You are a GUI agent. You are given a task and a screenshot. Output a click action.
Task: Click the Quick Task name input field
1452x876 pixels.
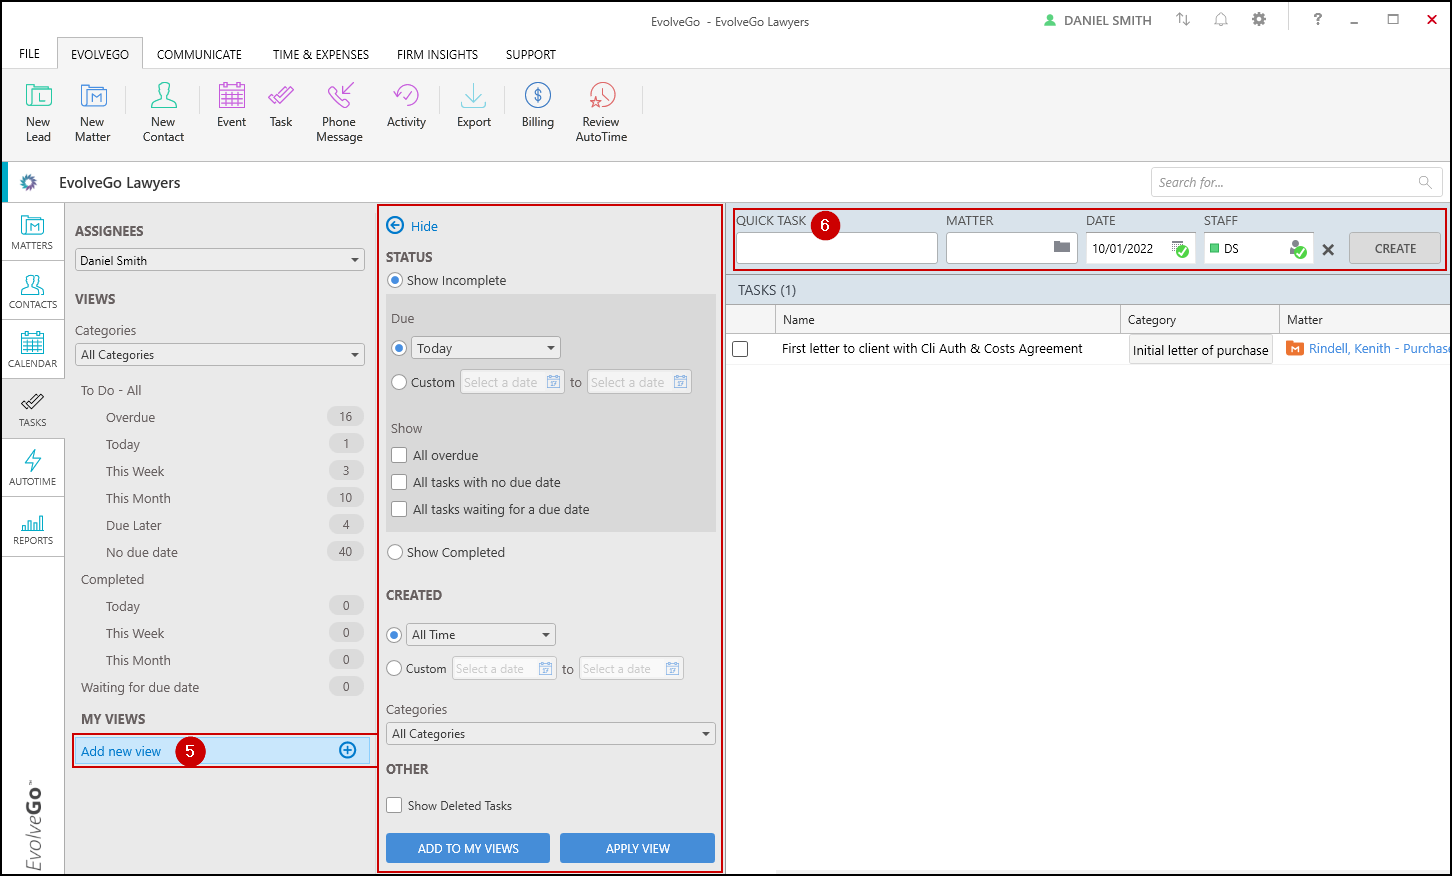point(836,248)
